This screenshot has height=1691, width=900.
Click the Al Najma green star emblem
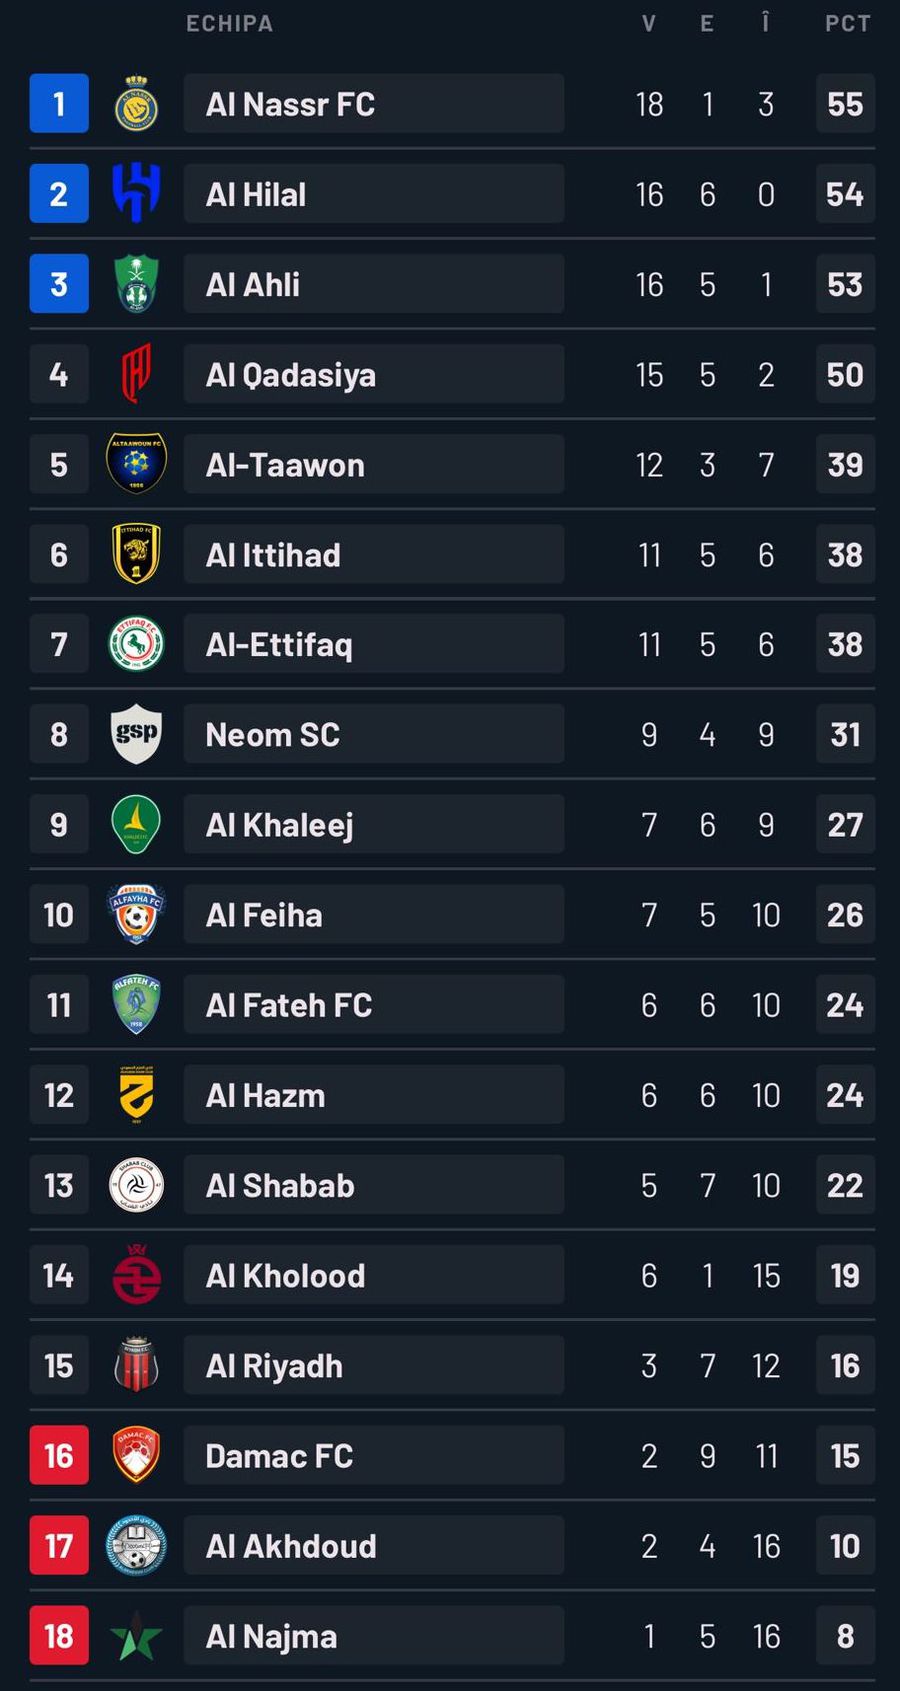tap(137, 1635)
